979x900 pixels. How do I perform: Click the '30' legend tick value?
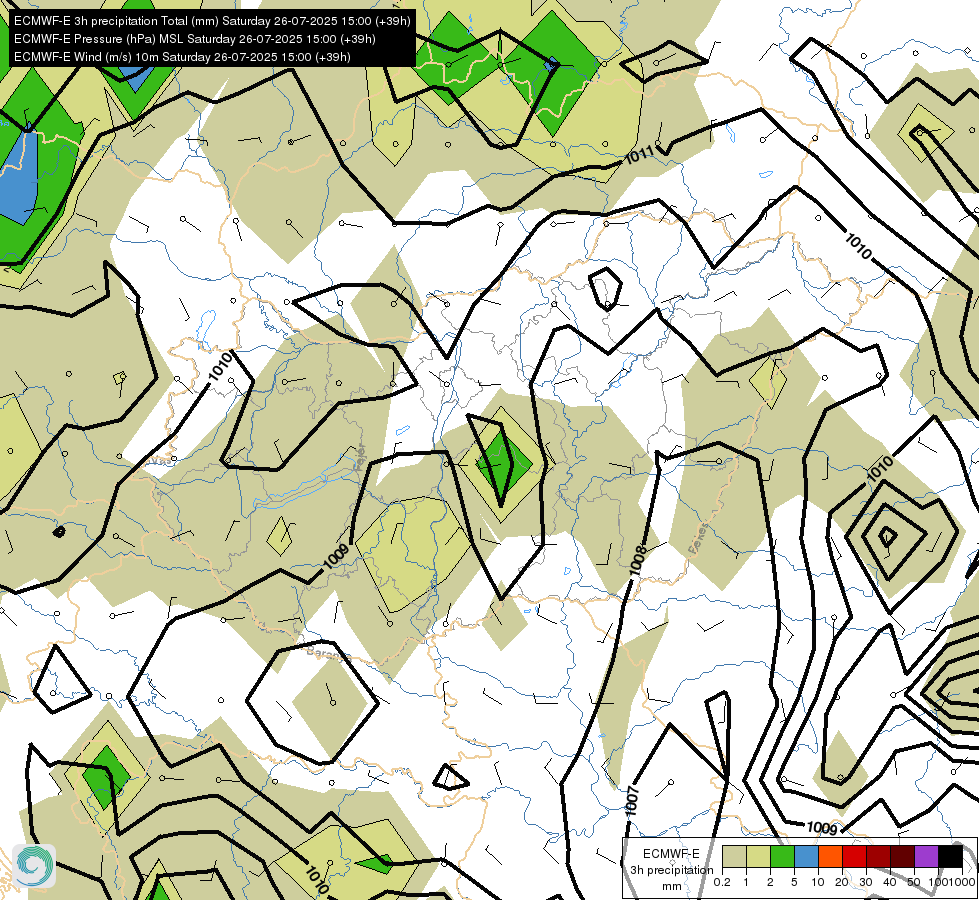click(866, 882)
